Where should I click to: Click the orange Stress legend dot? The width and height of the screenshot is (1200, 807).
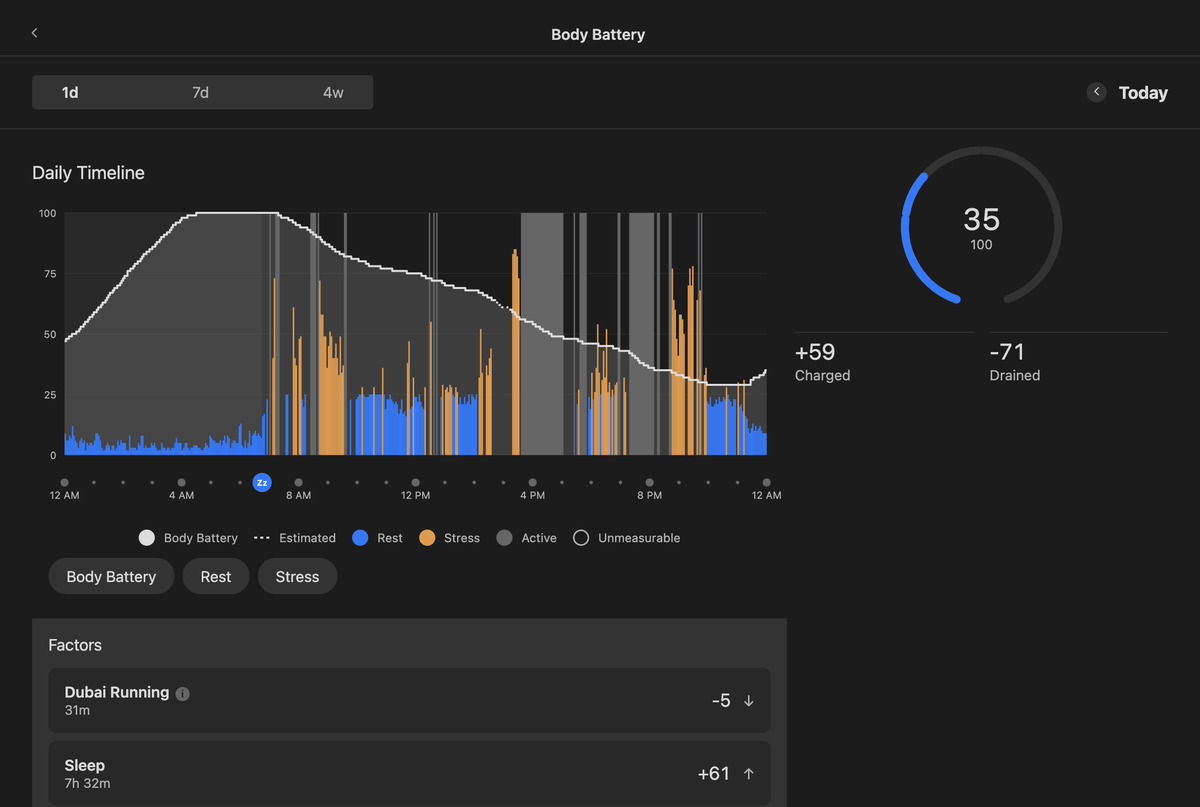coord(427,538)
